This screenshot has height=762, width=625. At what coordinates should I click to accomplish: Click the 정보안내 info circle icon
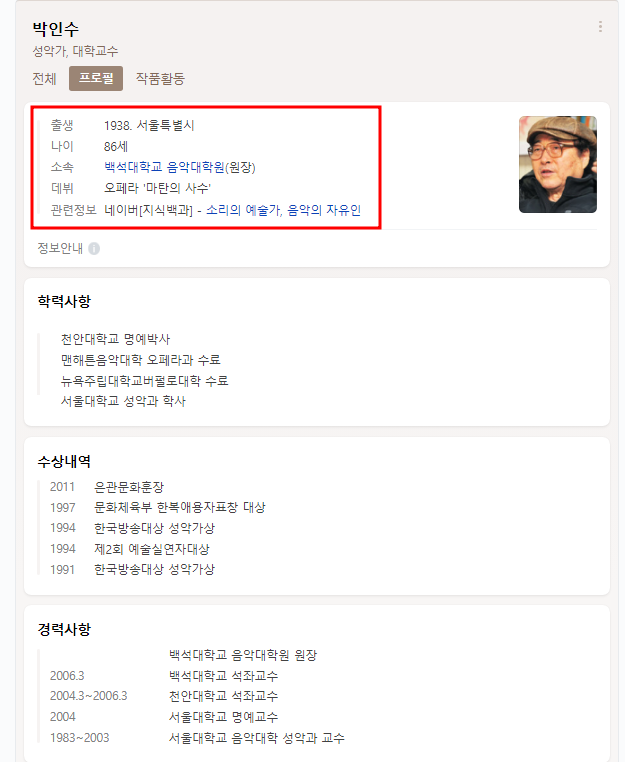coord(94,249)
